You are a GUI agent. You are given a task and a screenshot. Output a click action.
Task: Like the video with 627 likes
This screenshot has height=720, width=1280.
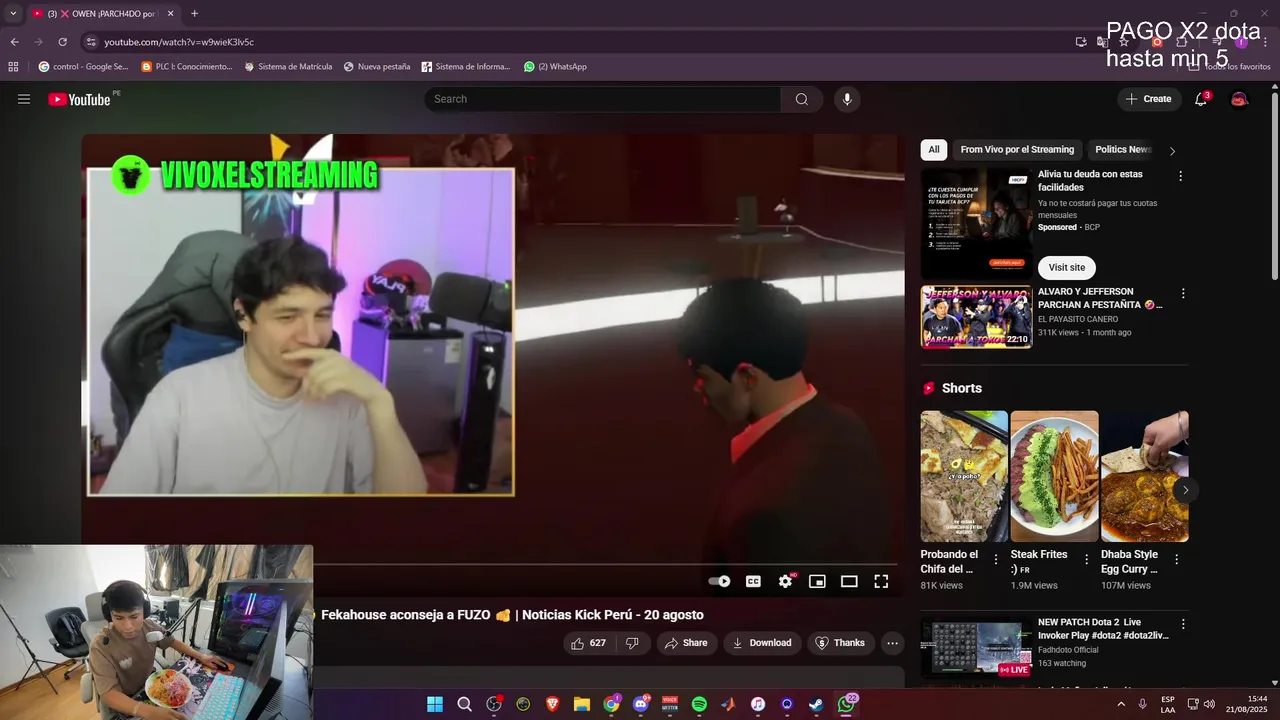coord(588,643)
